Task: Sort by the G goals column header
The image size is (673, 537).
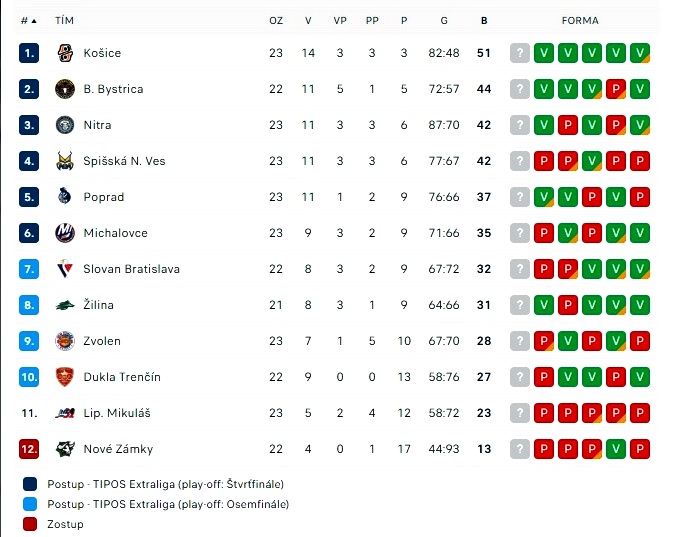Action: click(444, 21)
